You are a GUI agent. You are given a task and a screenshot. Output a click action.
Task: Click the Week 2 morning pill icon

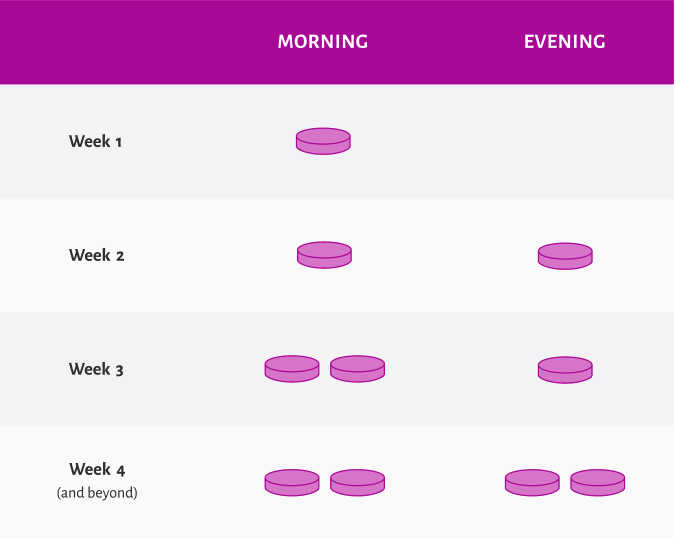[324, 255]
